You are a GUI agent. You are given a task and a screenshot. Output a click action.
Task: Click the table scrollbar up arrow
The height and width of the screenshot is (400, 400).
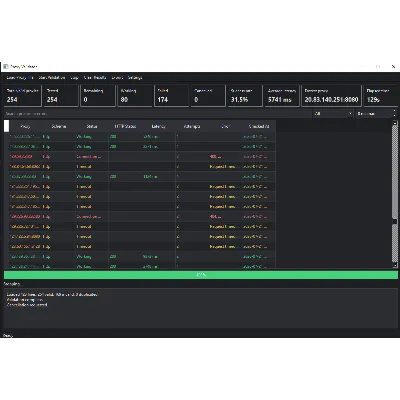[395, 123]
